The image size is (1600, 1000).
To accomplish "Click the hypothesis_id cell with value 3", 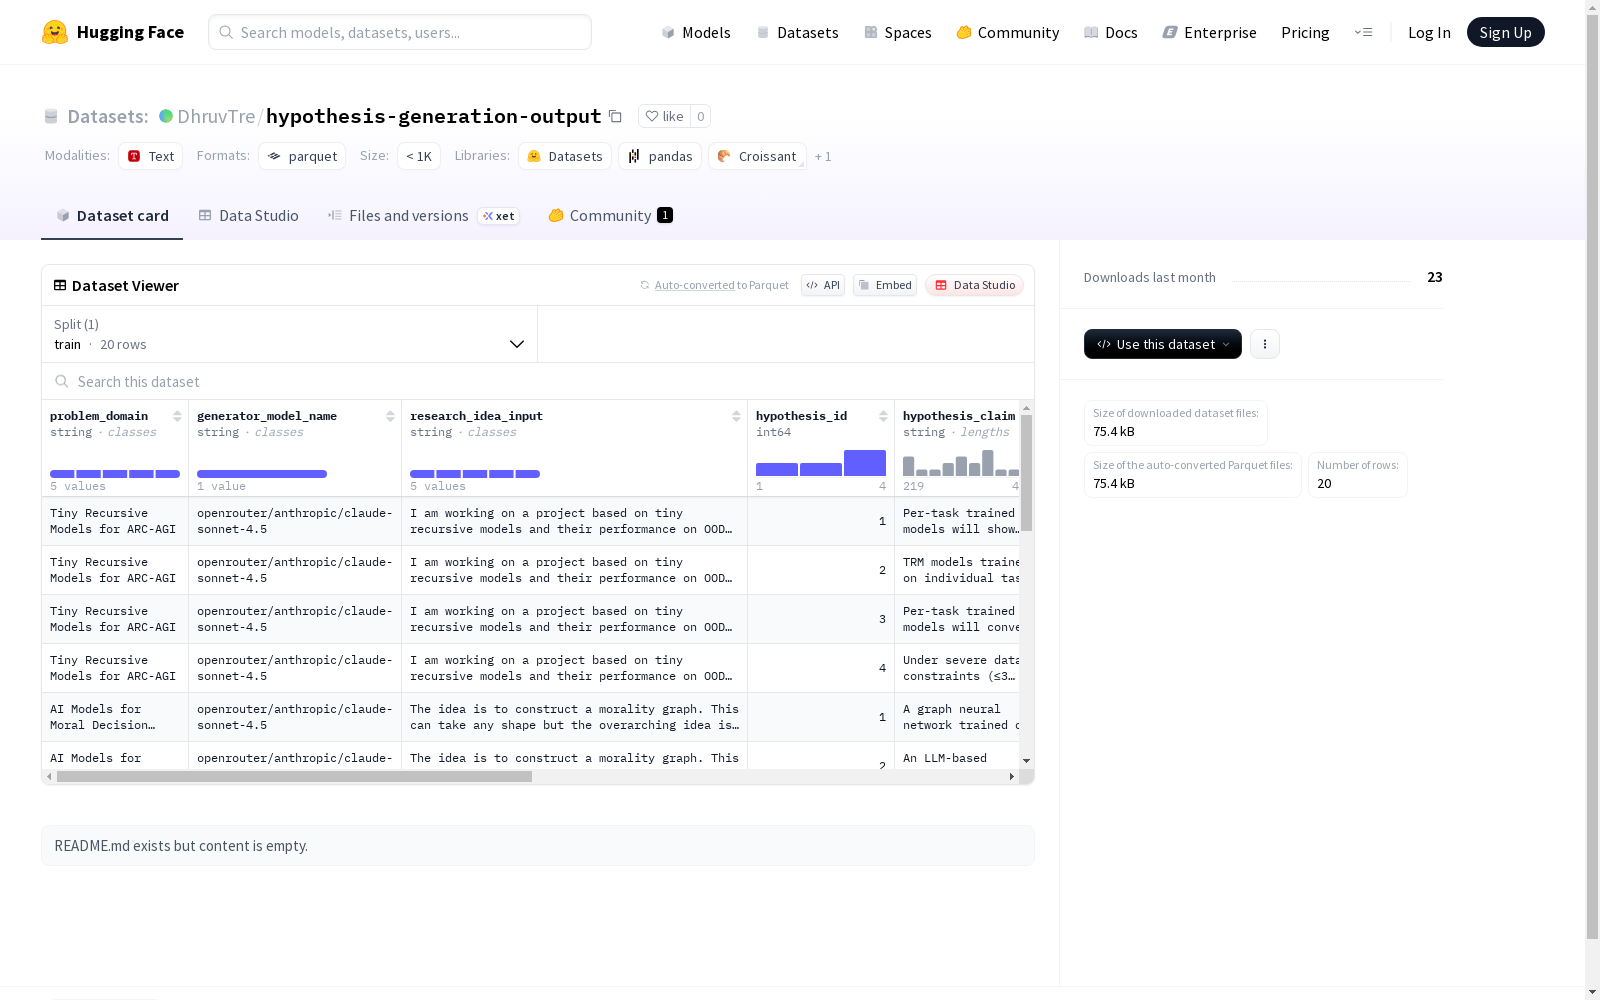I will (821, 619).
